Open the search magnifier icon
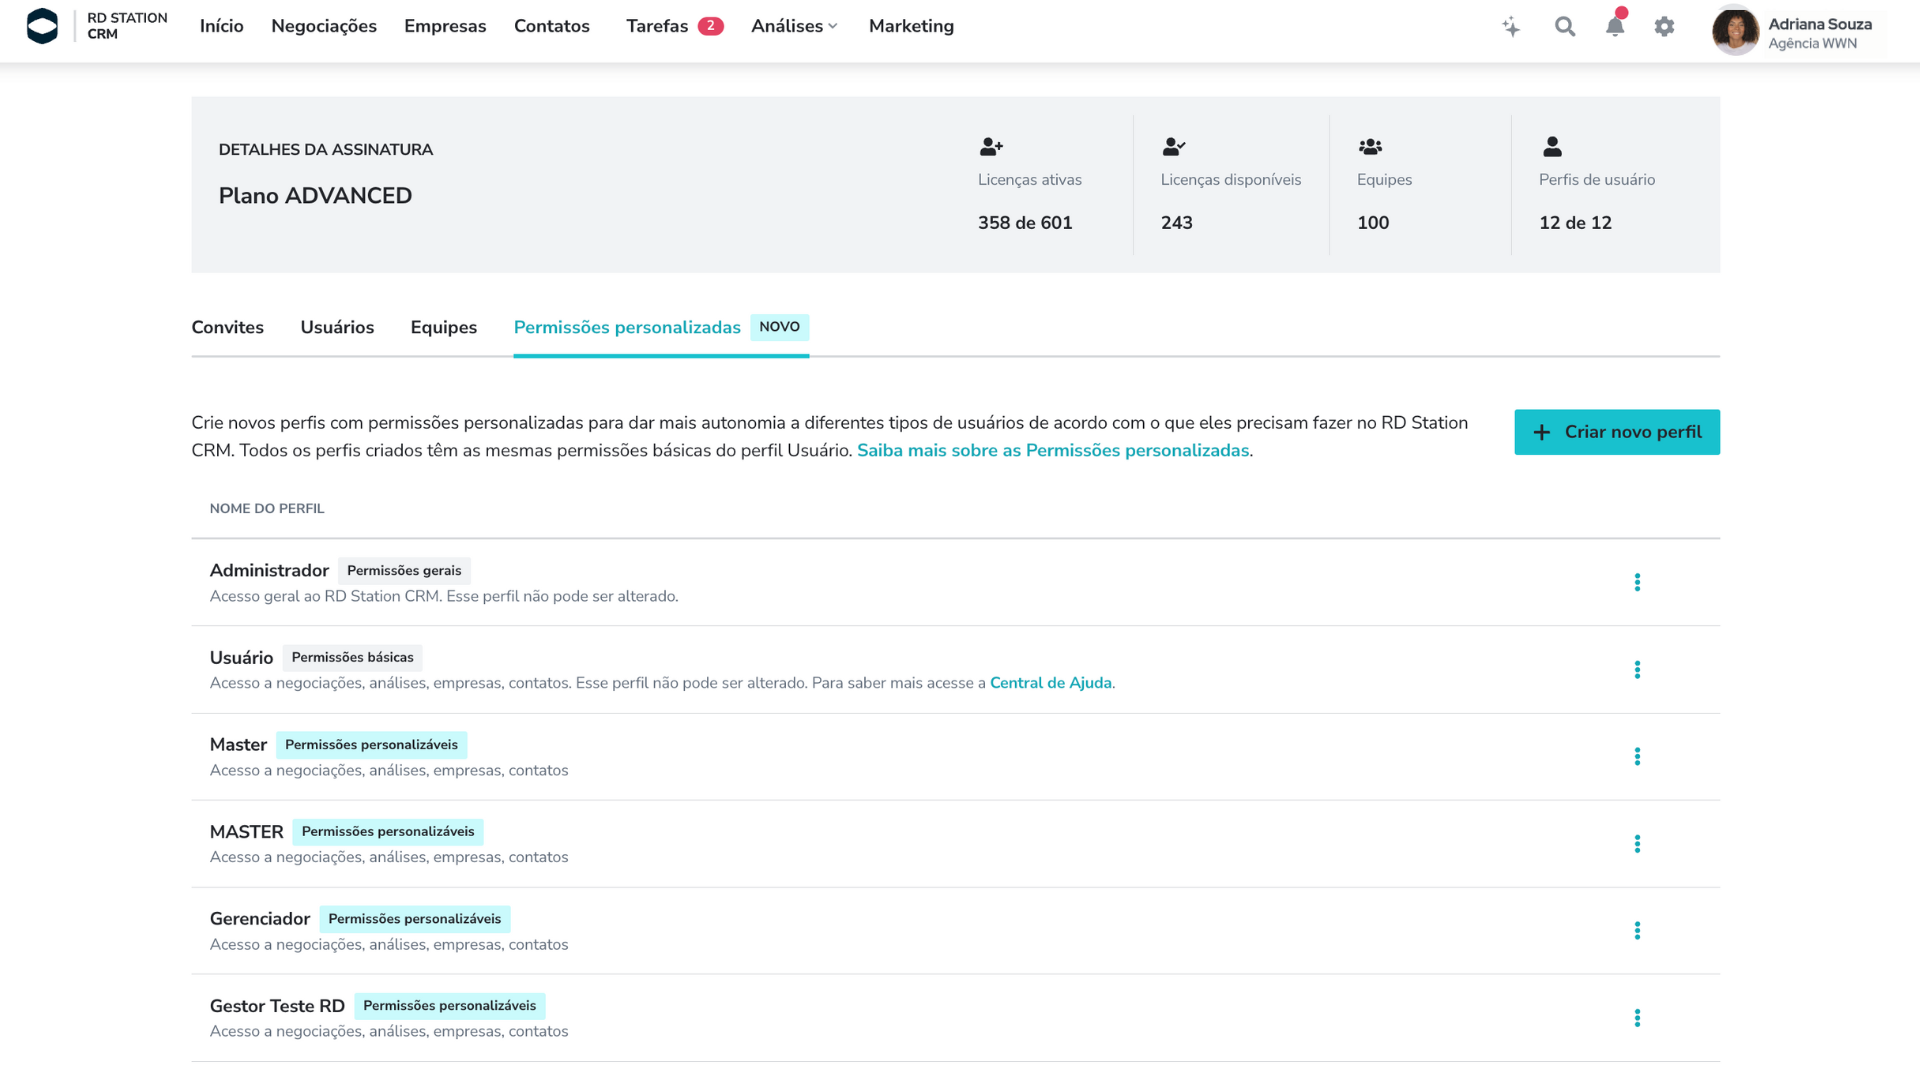The width and height of the screenshot is (1920, 1080). [1565, 27]
